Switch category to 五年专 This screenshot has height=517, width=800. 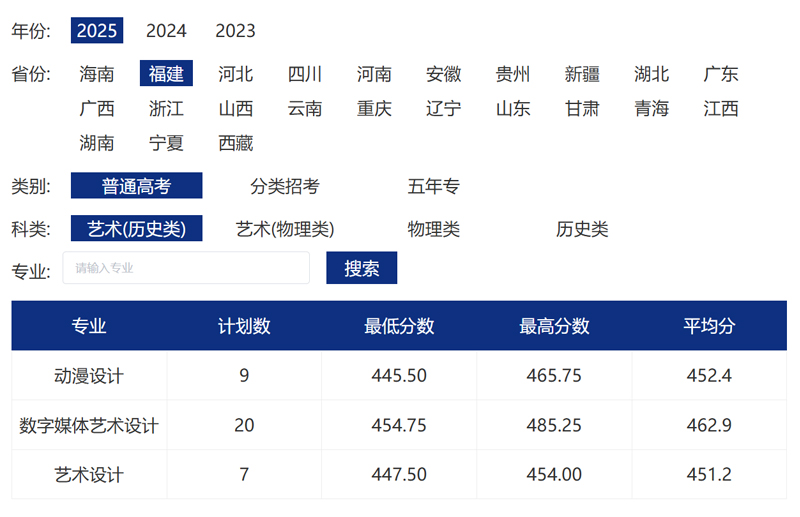(x=433, y=186)
